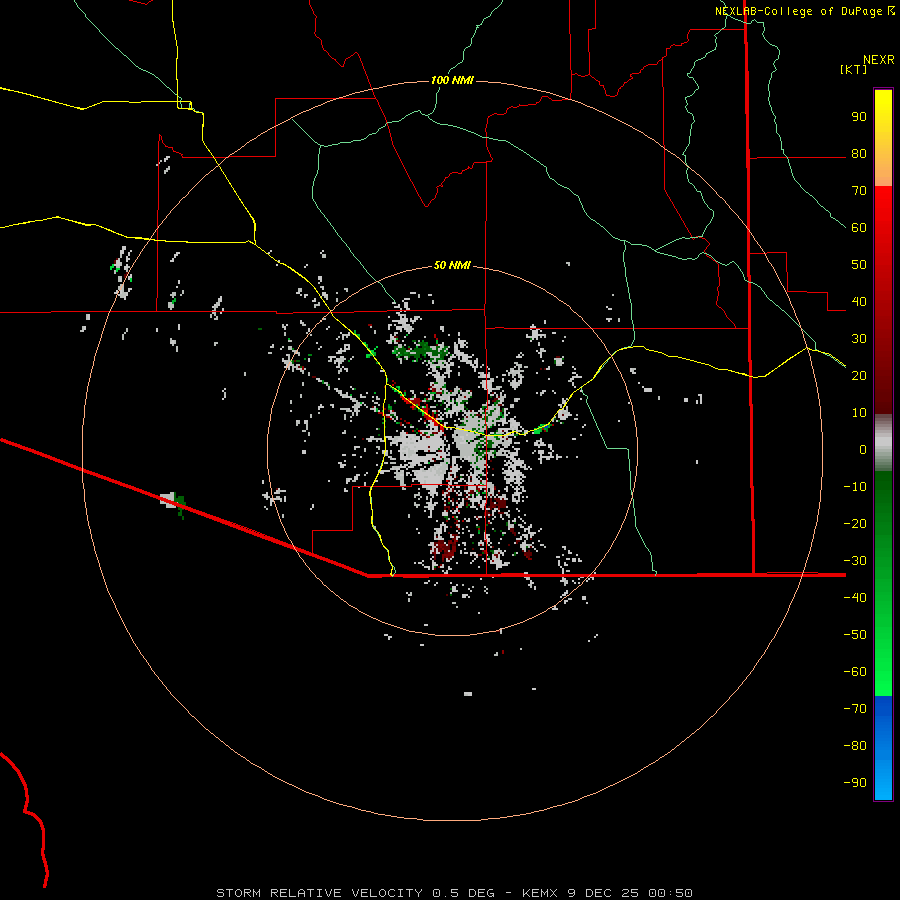Click the positive 60 scale value
The width and height of the screenshot is (900, 900).
(859, 227)
